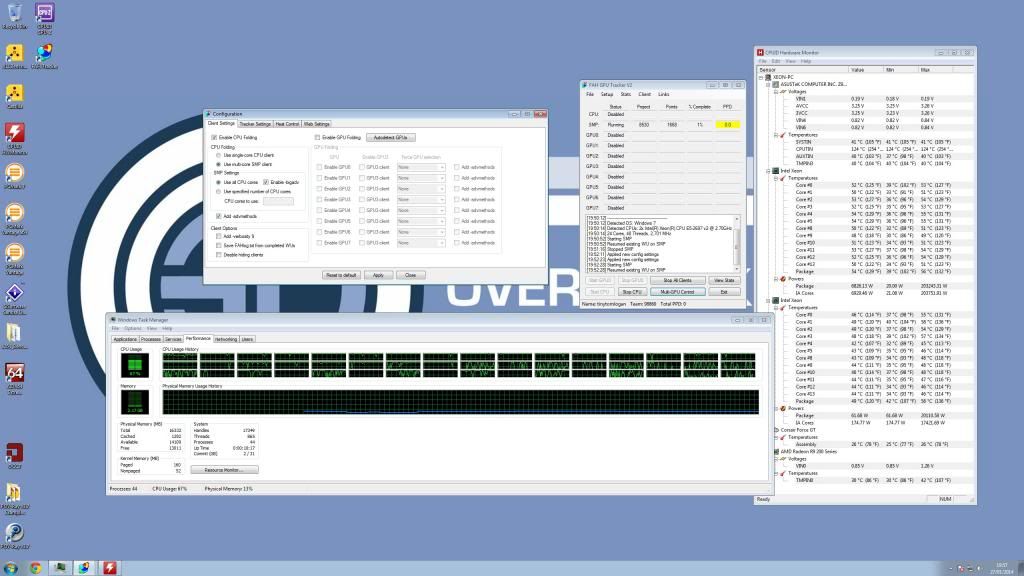Switch to the Task Manager taskbar icon

tap(59, 568)
